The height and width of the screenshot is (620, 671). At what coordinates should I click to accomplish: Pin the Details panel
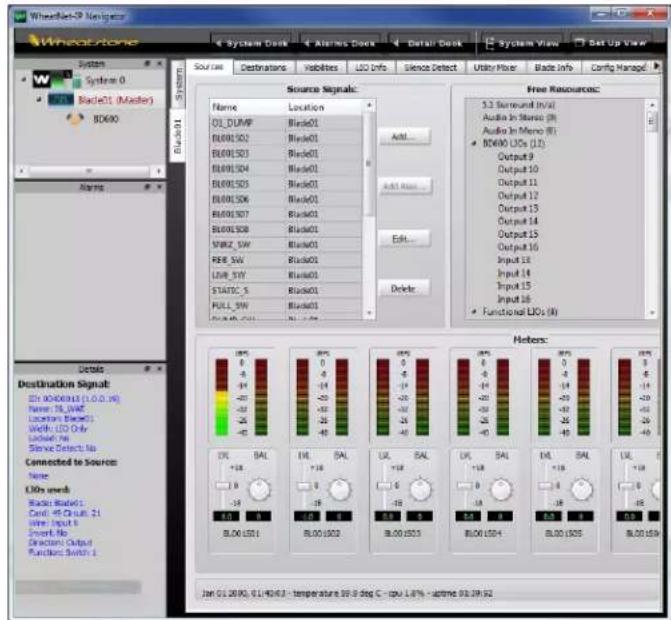click(x=148, y=368)
